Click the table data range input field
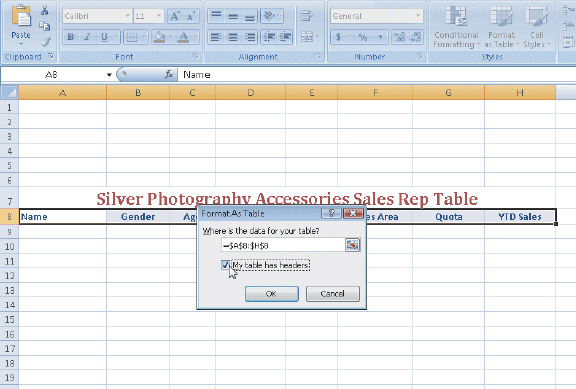 tap(282, 245)
